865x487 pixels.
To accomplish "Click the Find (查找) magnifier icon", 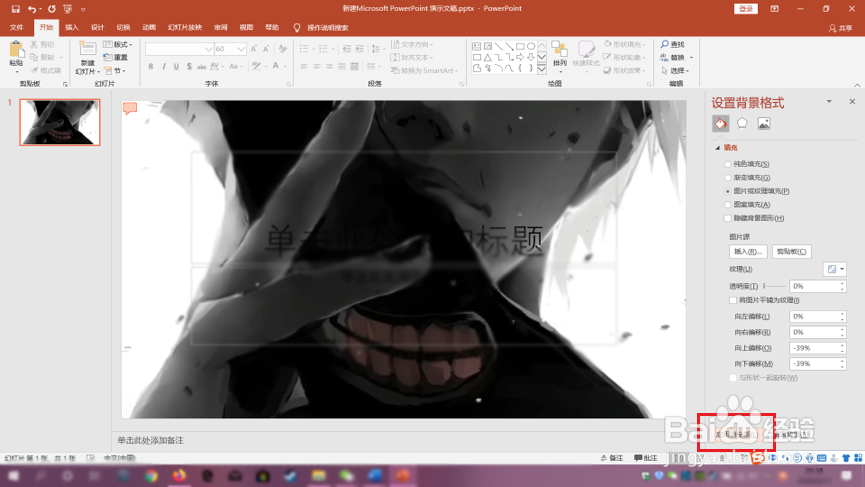I will point(665,44).
